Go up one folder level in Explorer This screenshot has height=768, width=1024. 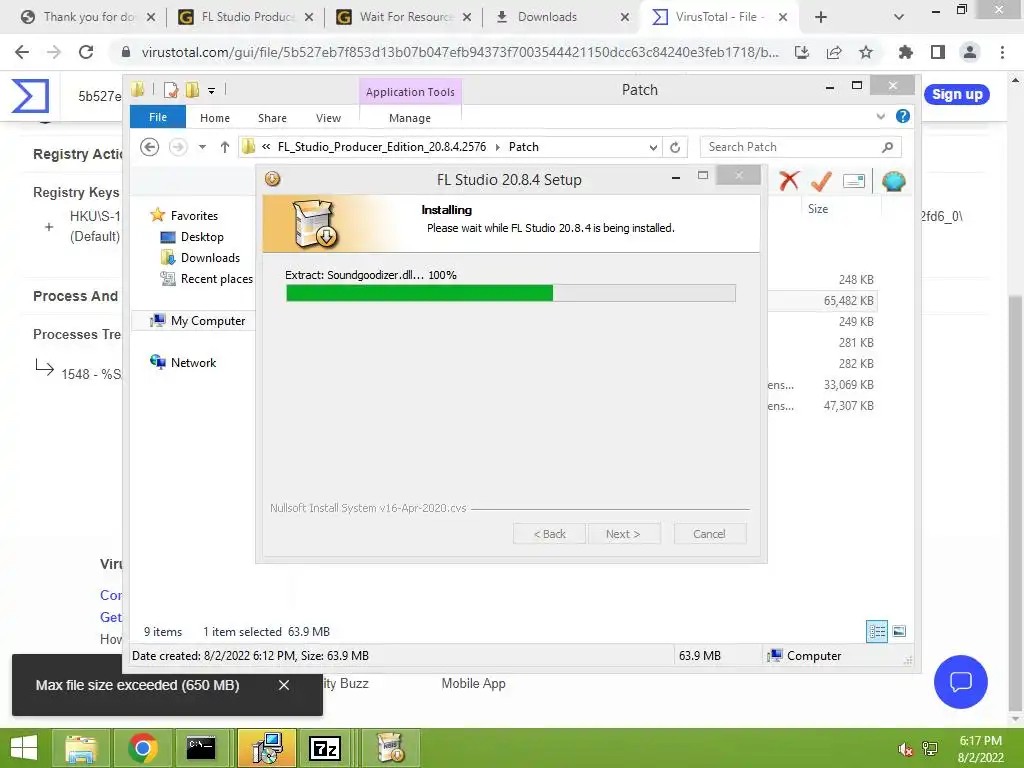pos(225,147)
